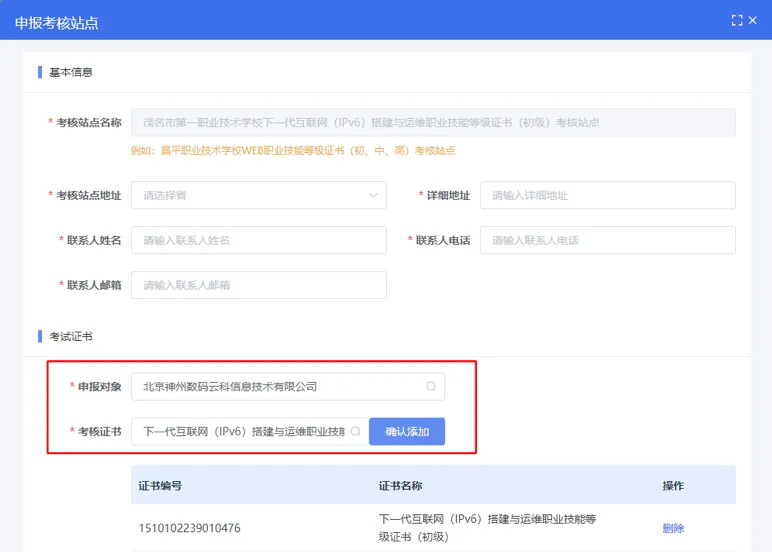Click the 详细地址 label
This screenshot has height=552, width=772.
448,195
